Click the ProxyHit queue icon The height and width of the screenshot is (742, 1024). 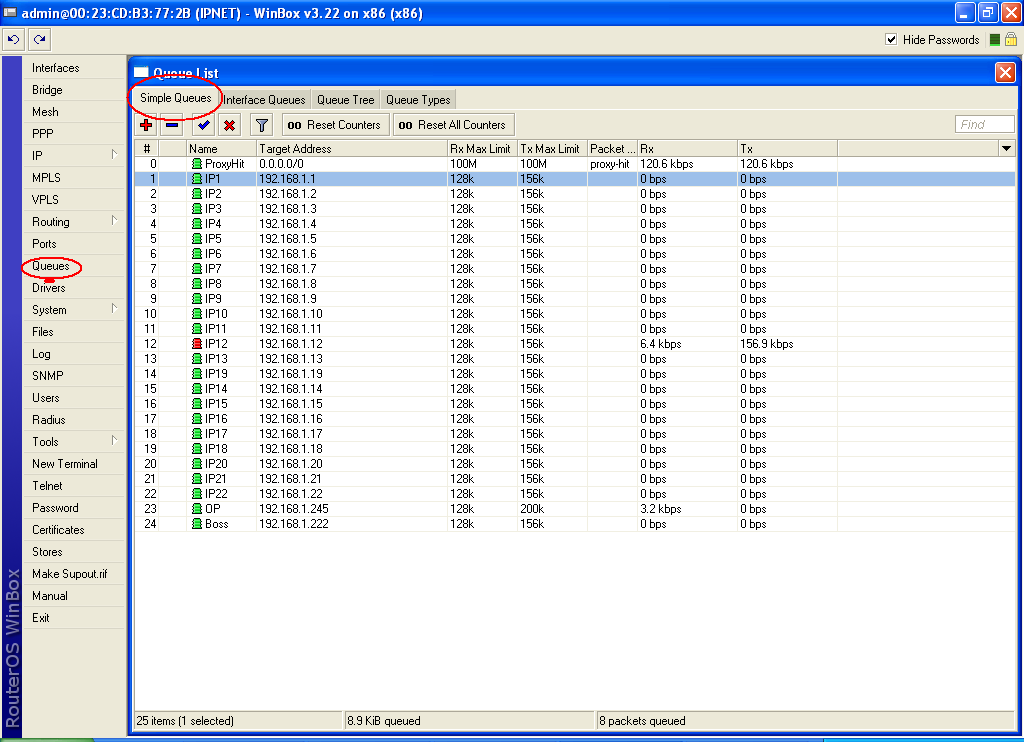pos(197,164)
